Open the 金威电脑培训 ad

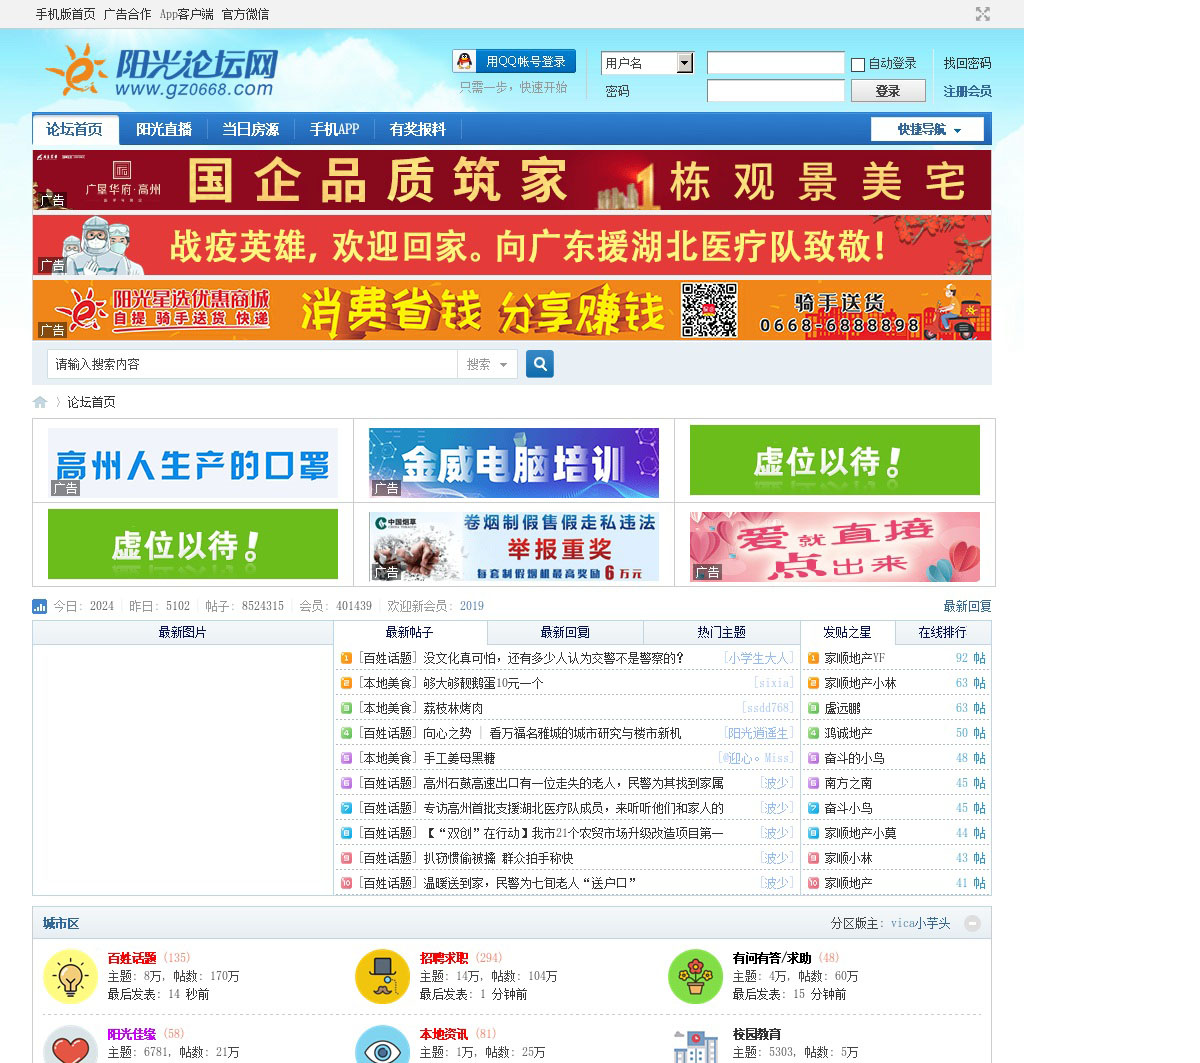(514, 463)
